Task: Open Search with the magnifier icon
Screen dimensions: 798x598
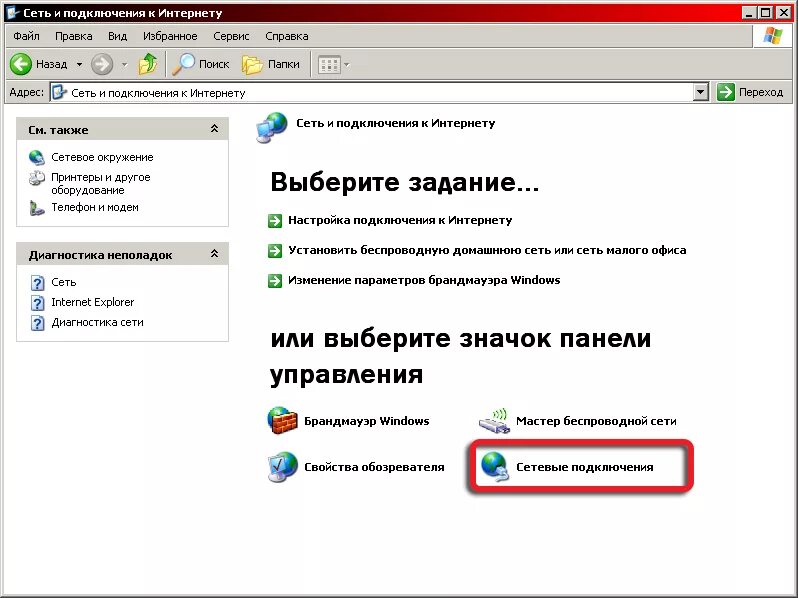Action: pyautogui.click(x=183, y=64)
